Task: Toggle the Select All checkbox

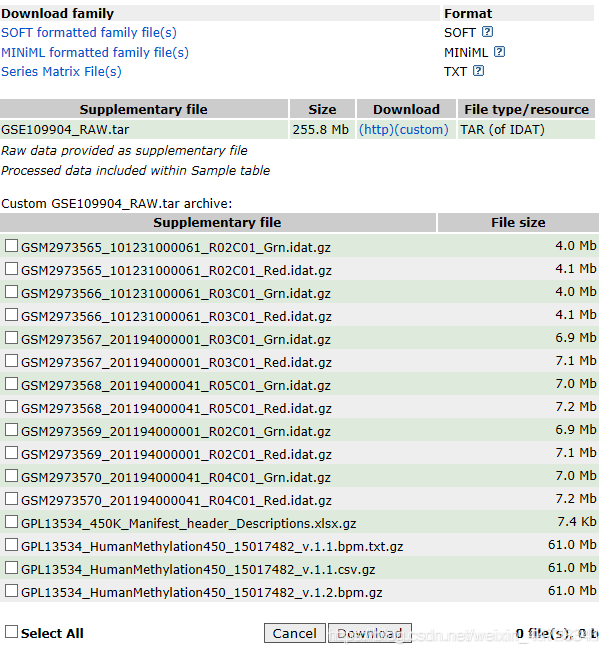Action: pyautogui.click(x=11, y=631)
